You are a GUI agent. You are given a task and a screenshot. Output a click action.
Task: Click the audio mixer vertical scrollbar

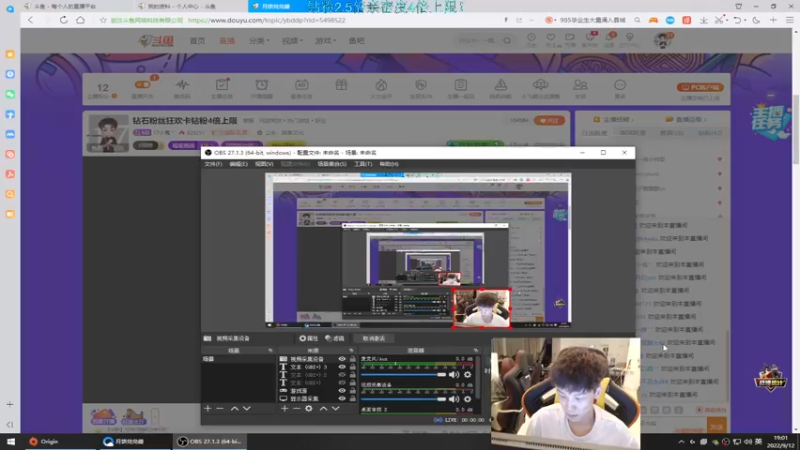(478, 378)
